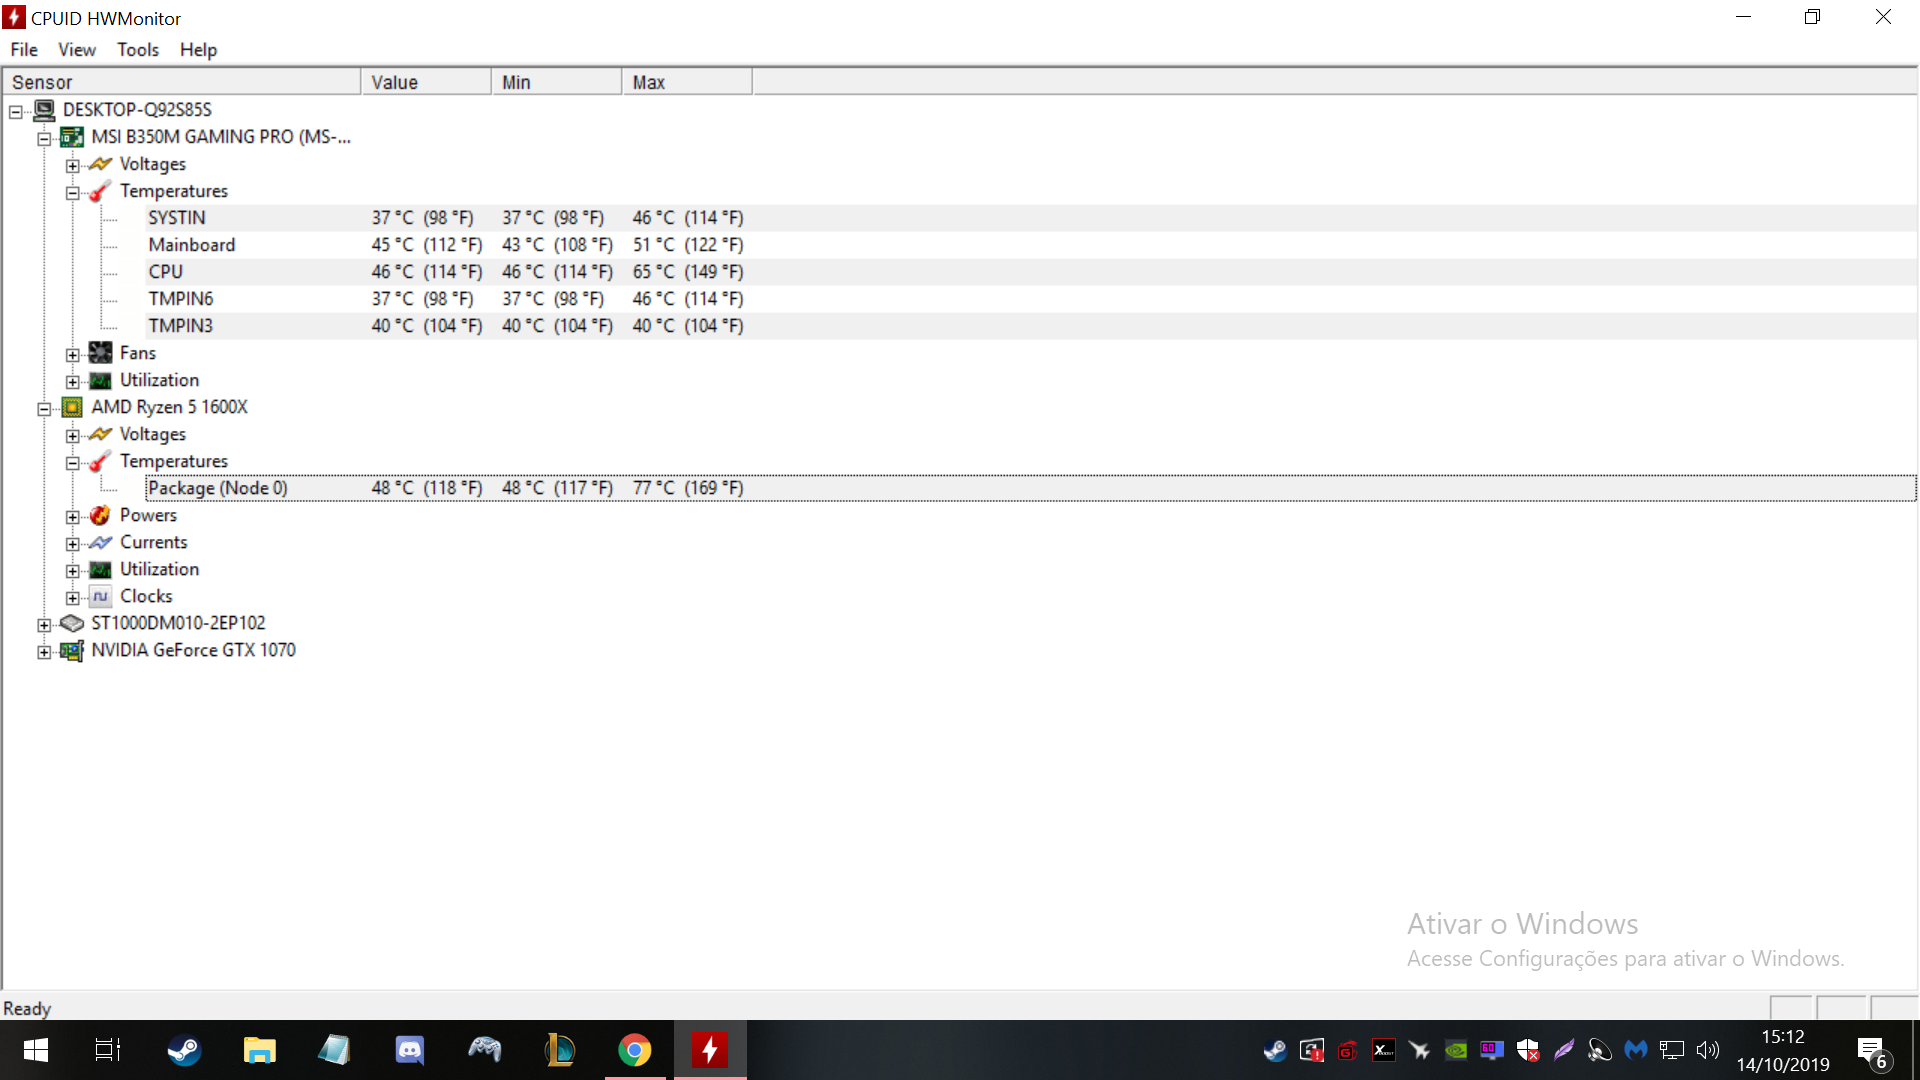Image resolution: width=1920 pixels, height=1080 pixels.
Task: Collapse the Ryzen Temperatures group
Action: coord(72,462)
